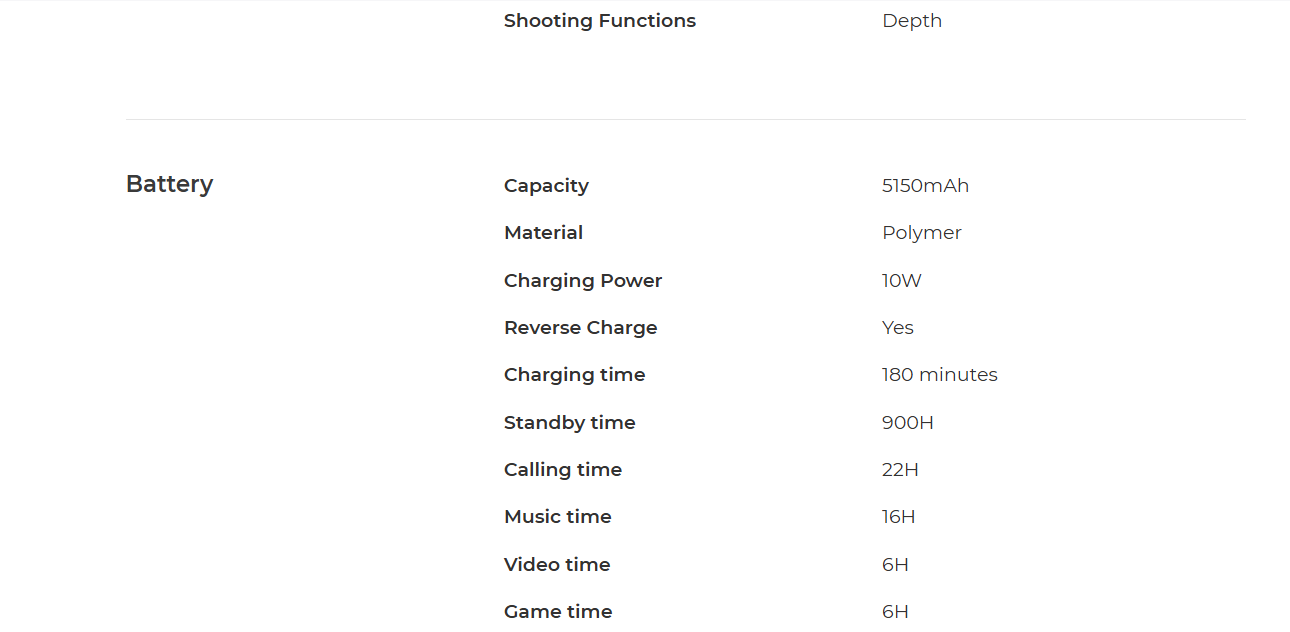
Task: Select the battery Material label
Action: point(543,233)
